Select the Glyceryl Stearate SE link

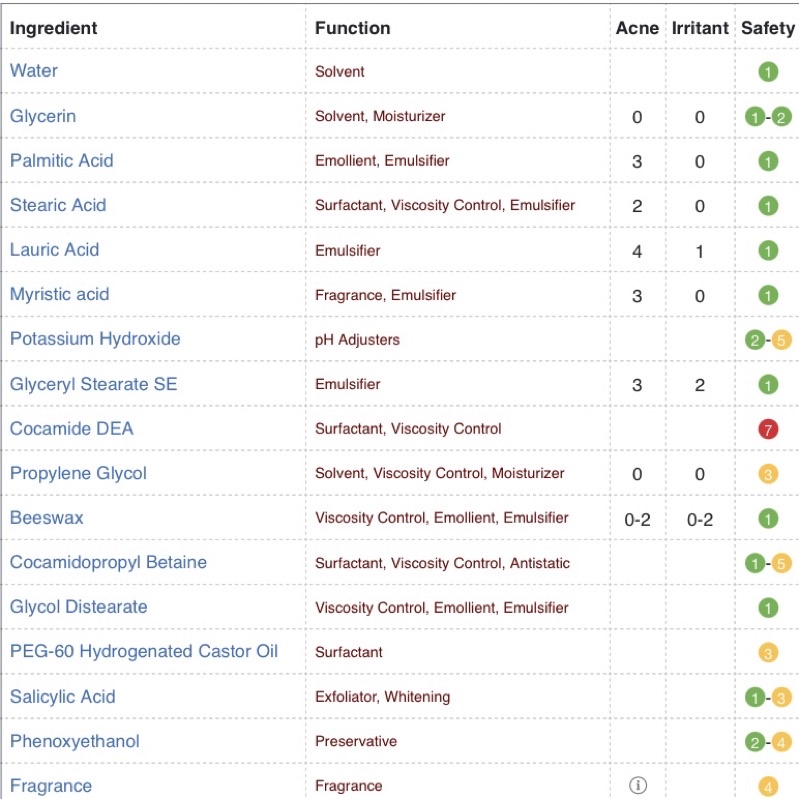point(93,384)
